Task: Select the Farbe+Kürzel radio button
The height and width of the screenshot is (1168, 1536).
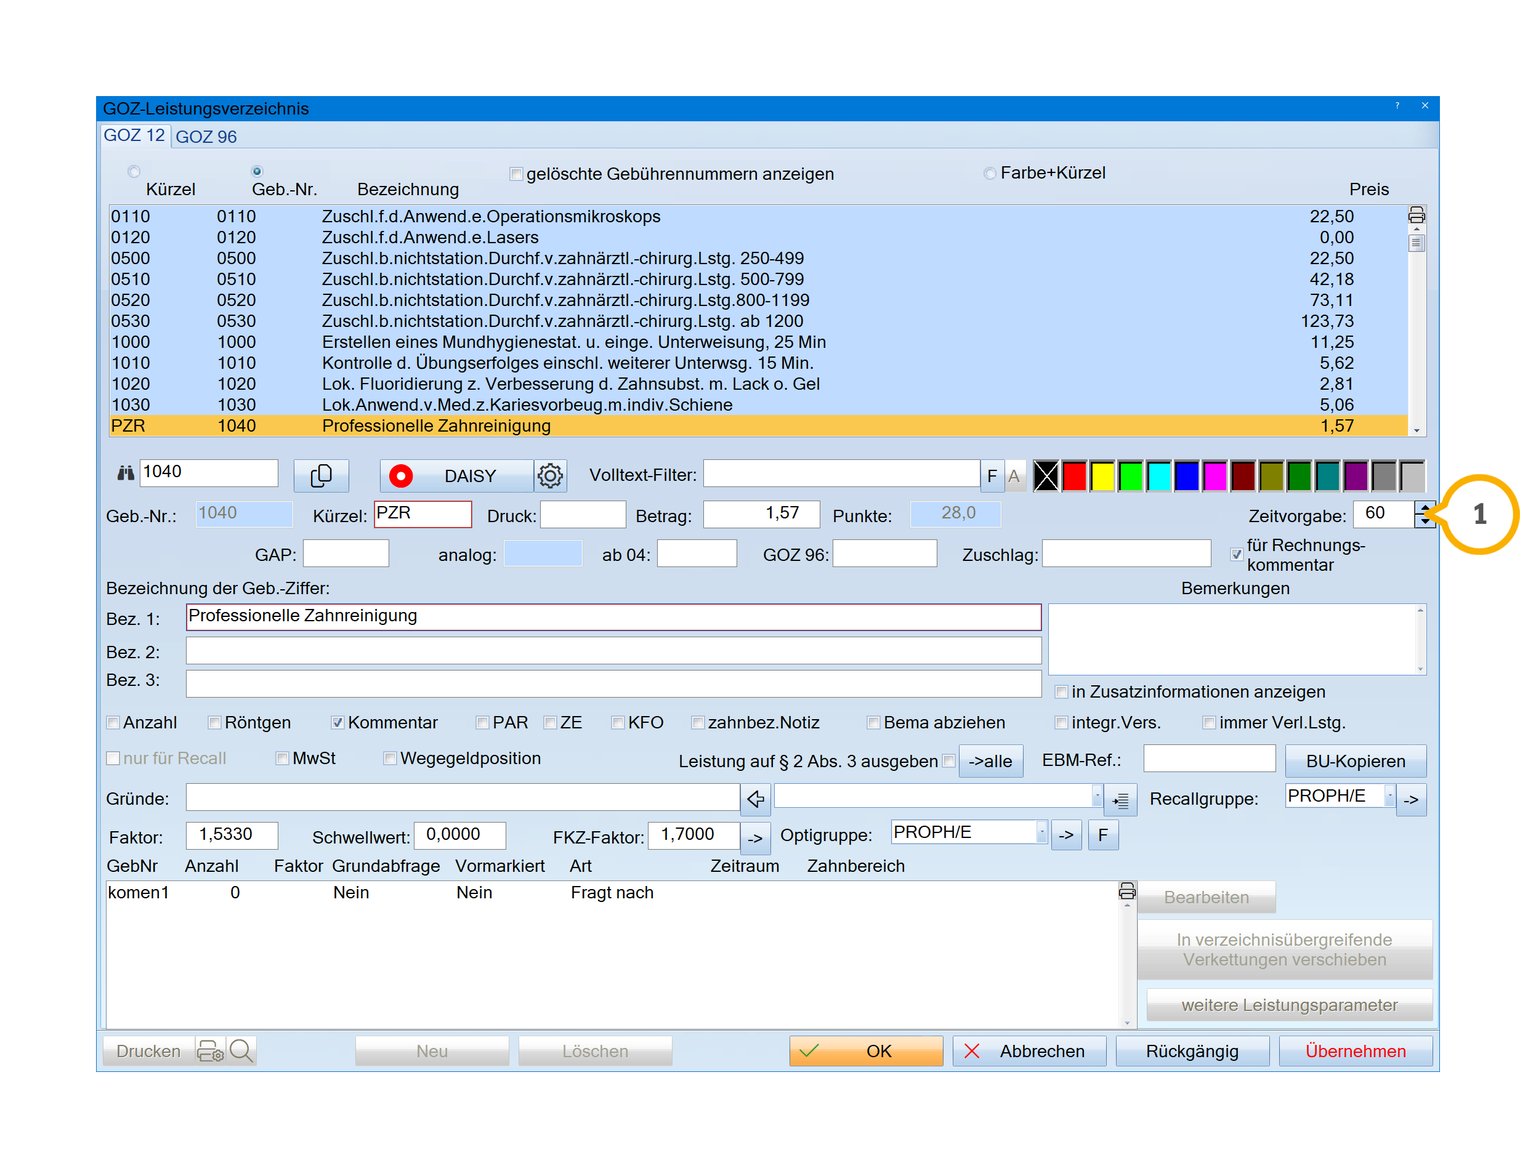Action: click(x=990, y=174)
